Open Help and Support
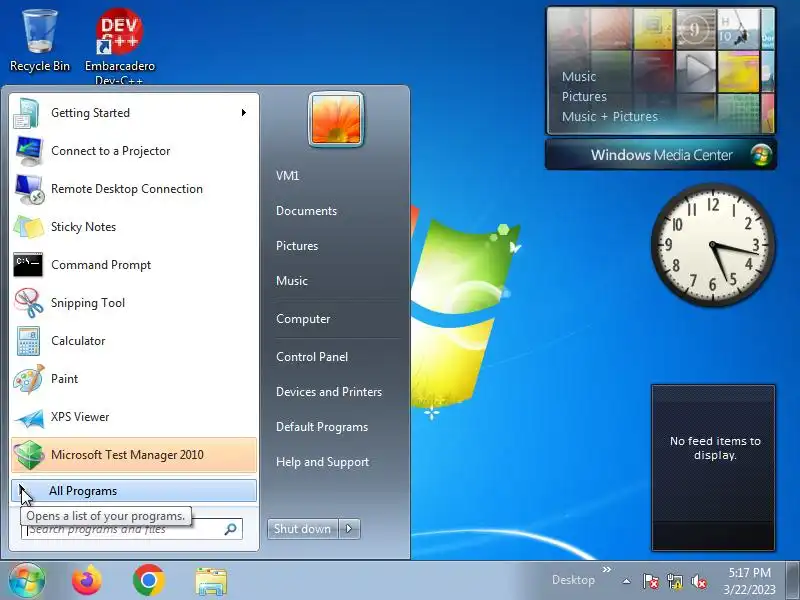Screen dimensions: 800x600 pos(322,462)
